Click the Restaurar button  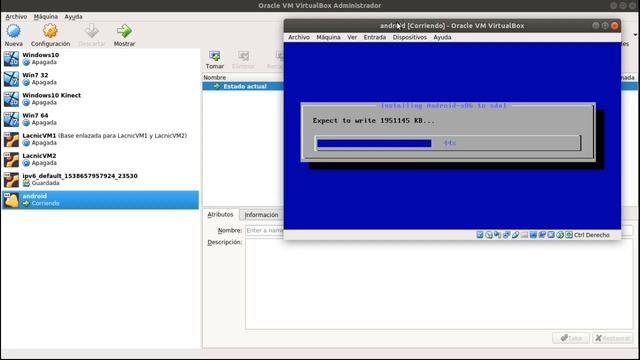612,338
